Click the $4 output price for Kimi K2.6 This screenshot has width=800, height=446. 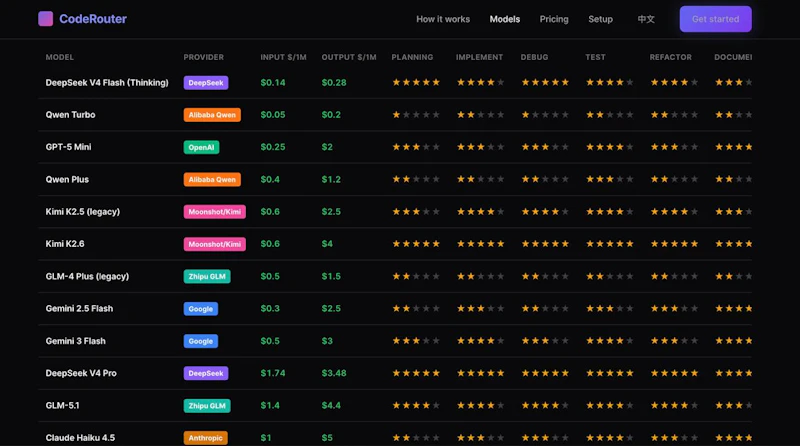327,244
